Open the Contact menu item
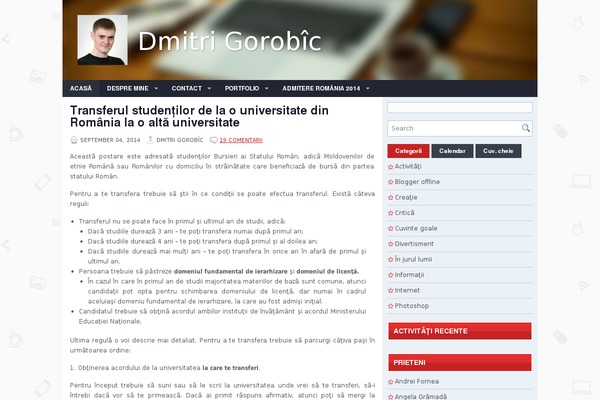The image size is (600, 400). (x=186, y=88)
